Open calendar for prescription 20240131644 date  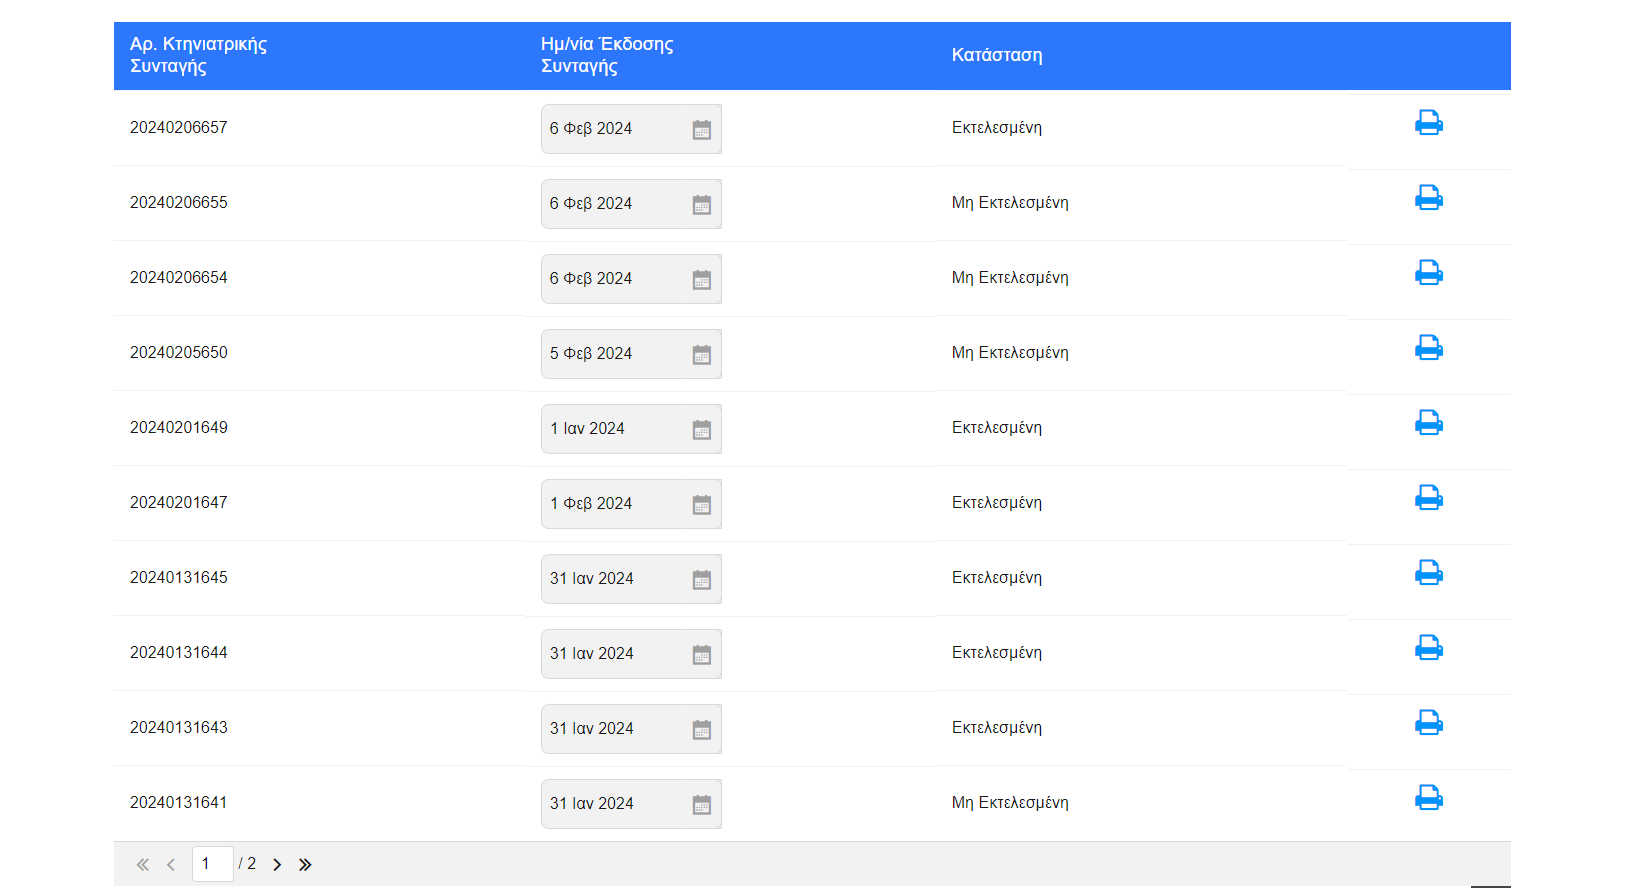pyautogui.click(x=702, y=655)
